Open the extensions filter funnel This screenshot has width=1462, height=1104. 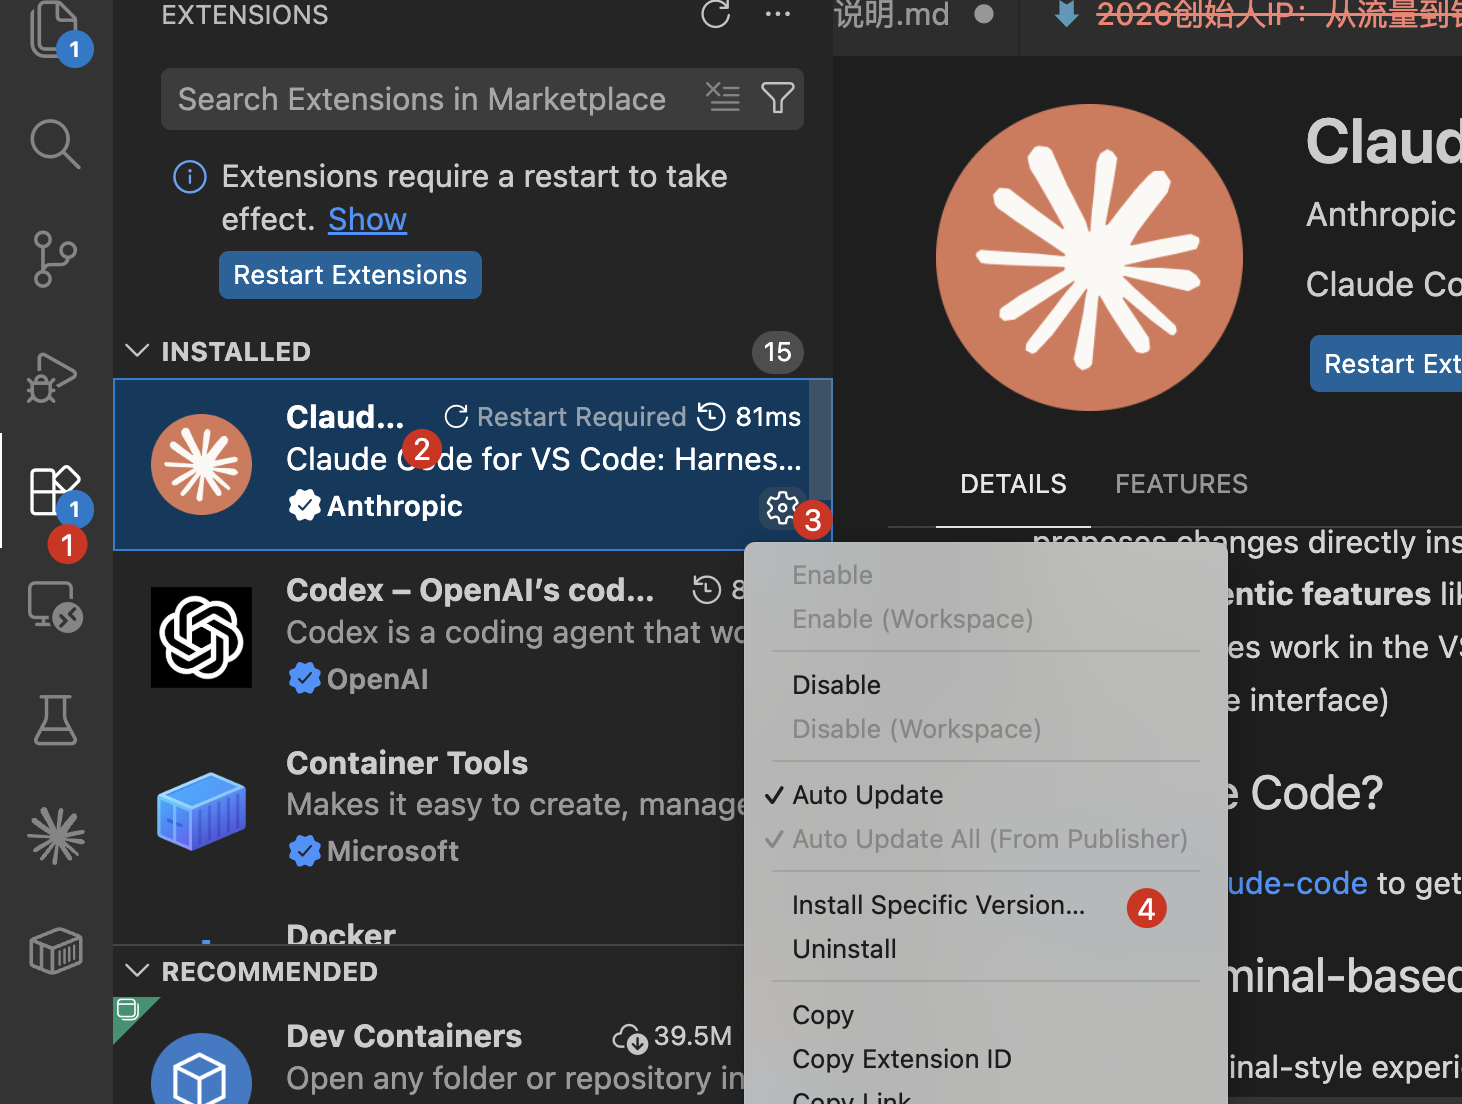(x=777, y=98)
